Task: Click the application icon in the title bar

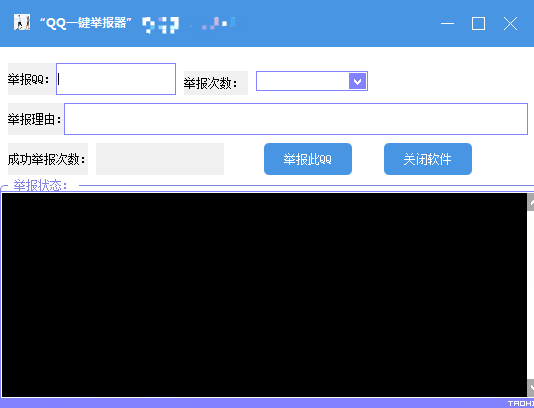Action: click(22, 22)
